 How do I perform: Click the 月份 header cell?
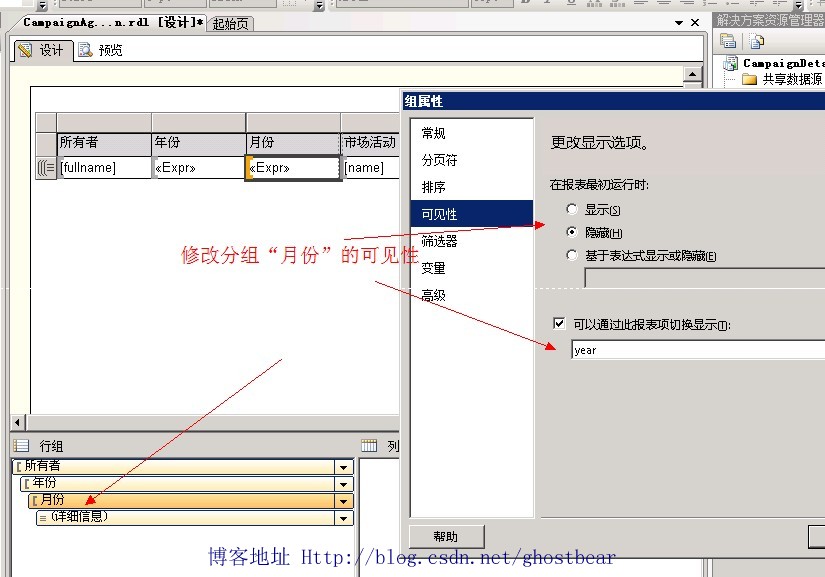[x=293, y=143]
